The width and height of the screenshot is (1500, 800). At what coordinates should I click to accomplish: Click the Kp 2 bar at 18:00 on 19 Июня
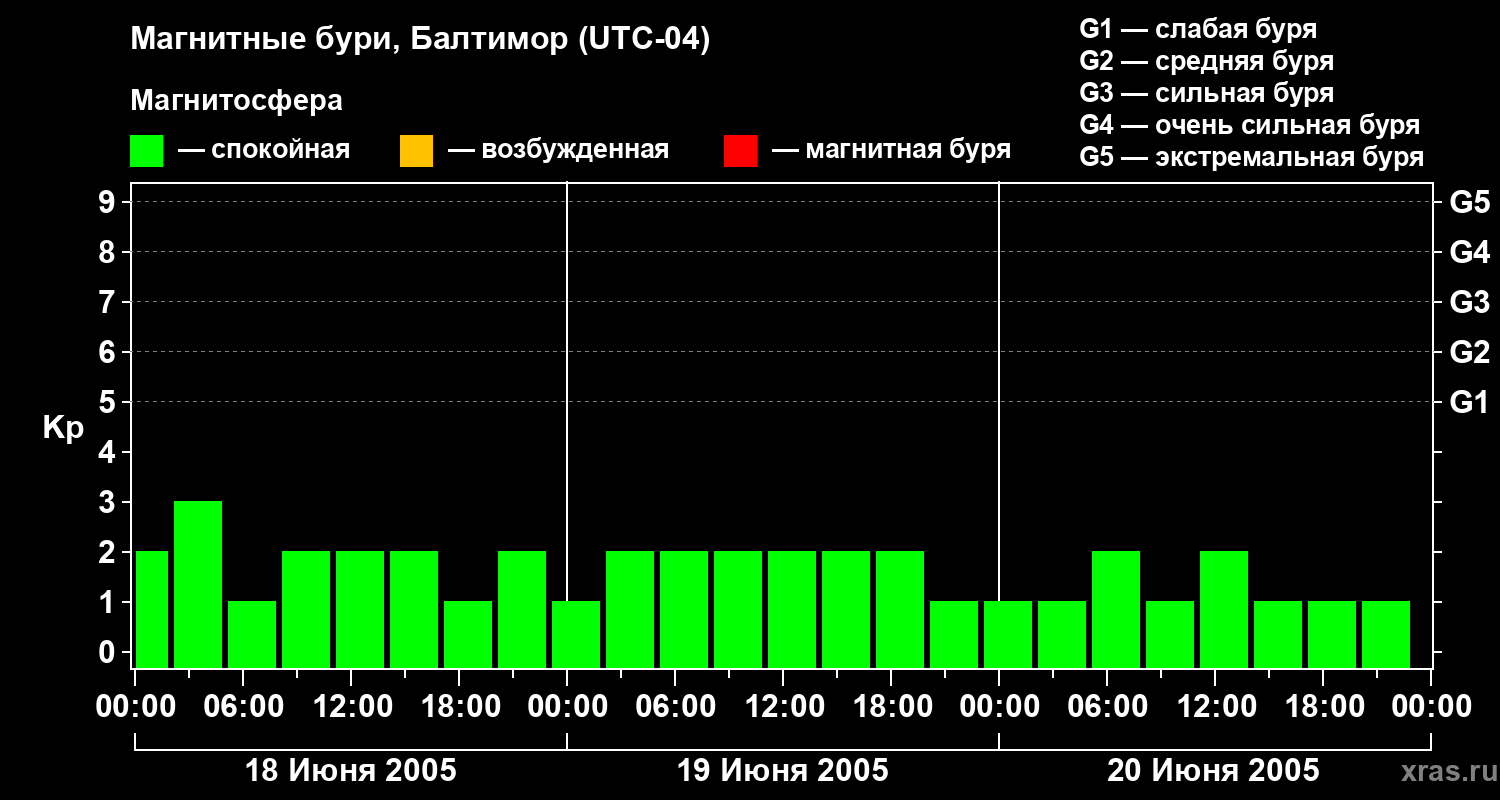tap(900, 609)
